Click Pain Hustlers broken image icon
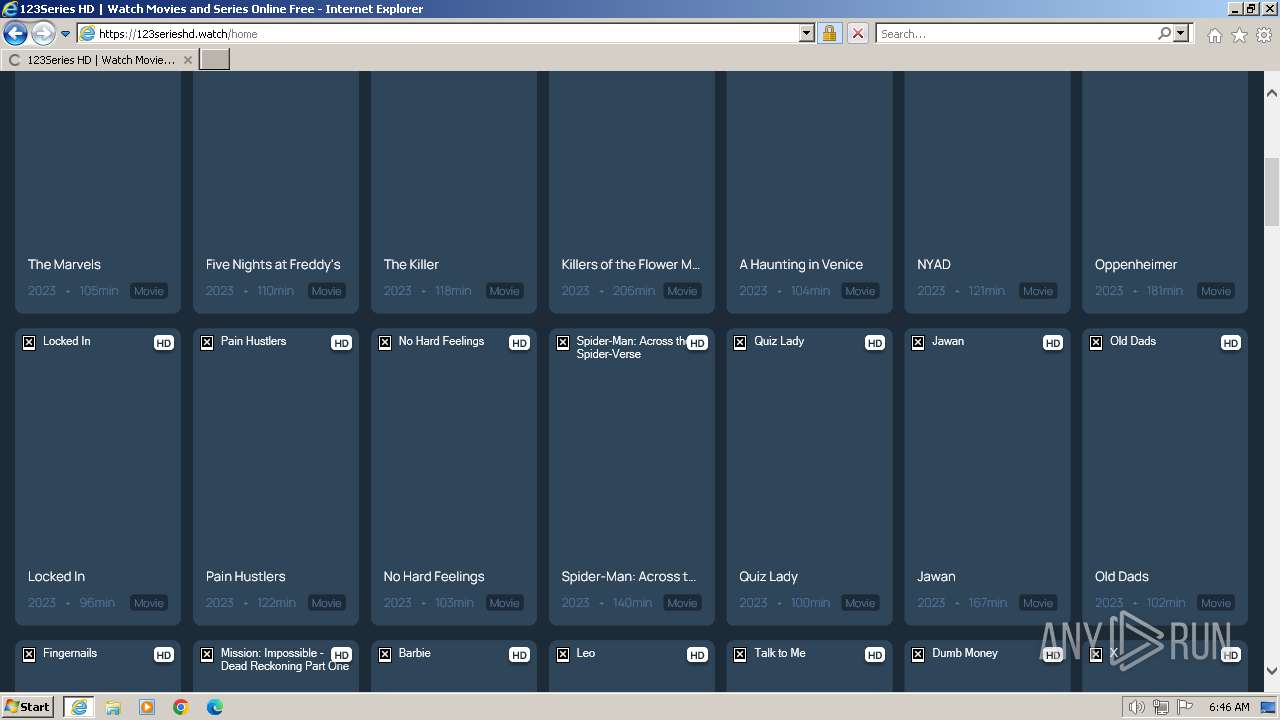 pos(207,343)
